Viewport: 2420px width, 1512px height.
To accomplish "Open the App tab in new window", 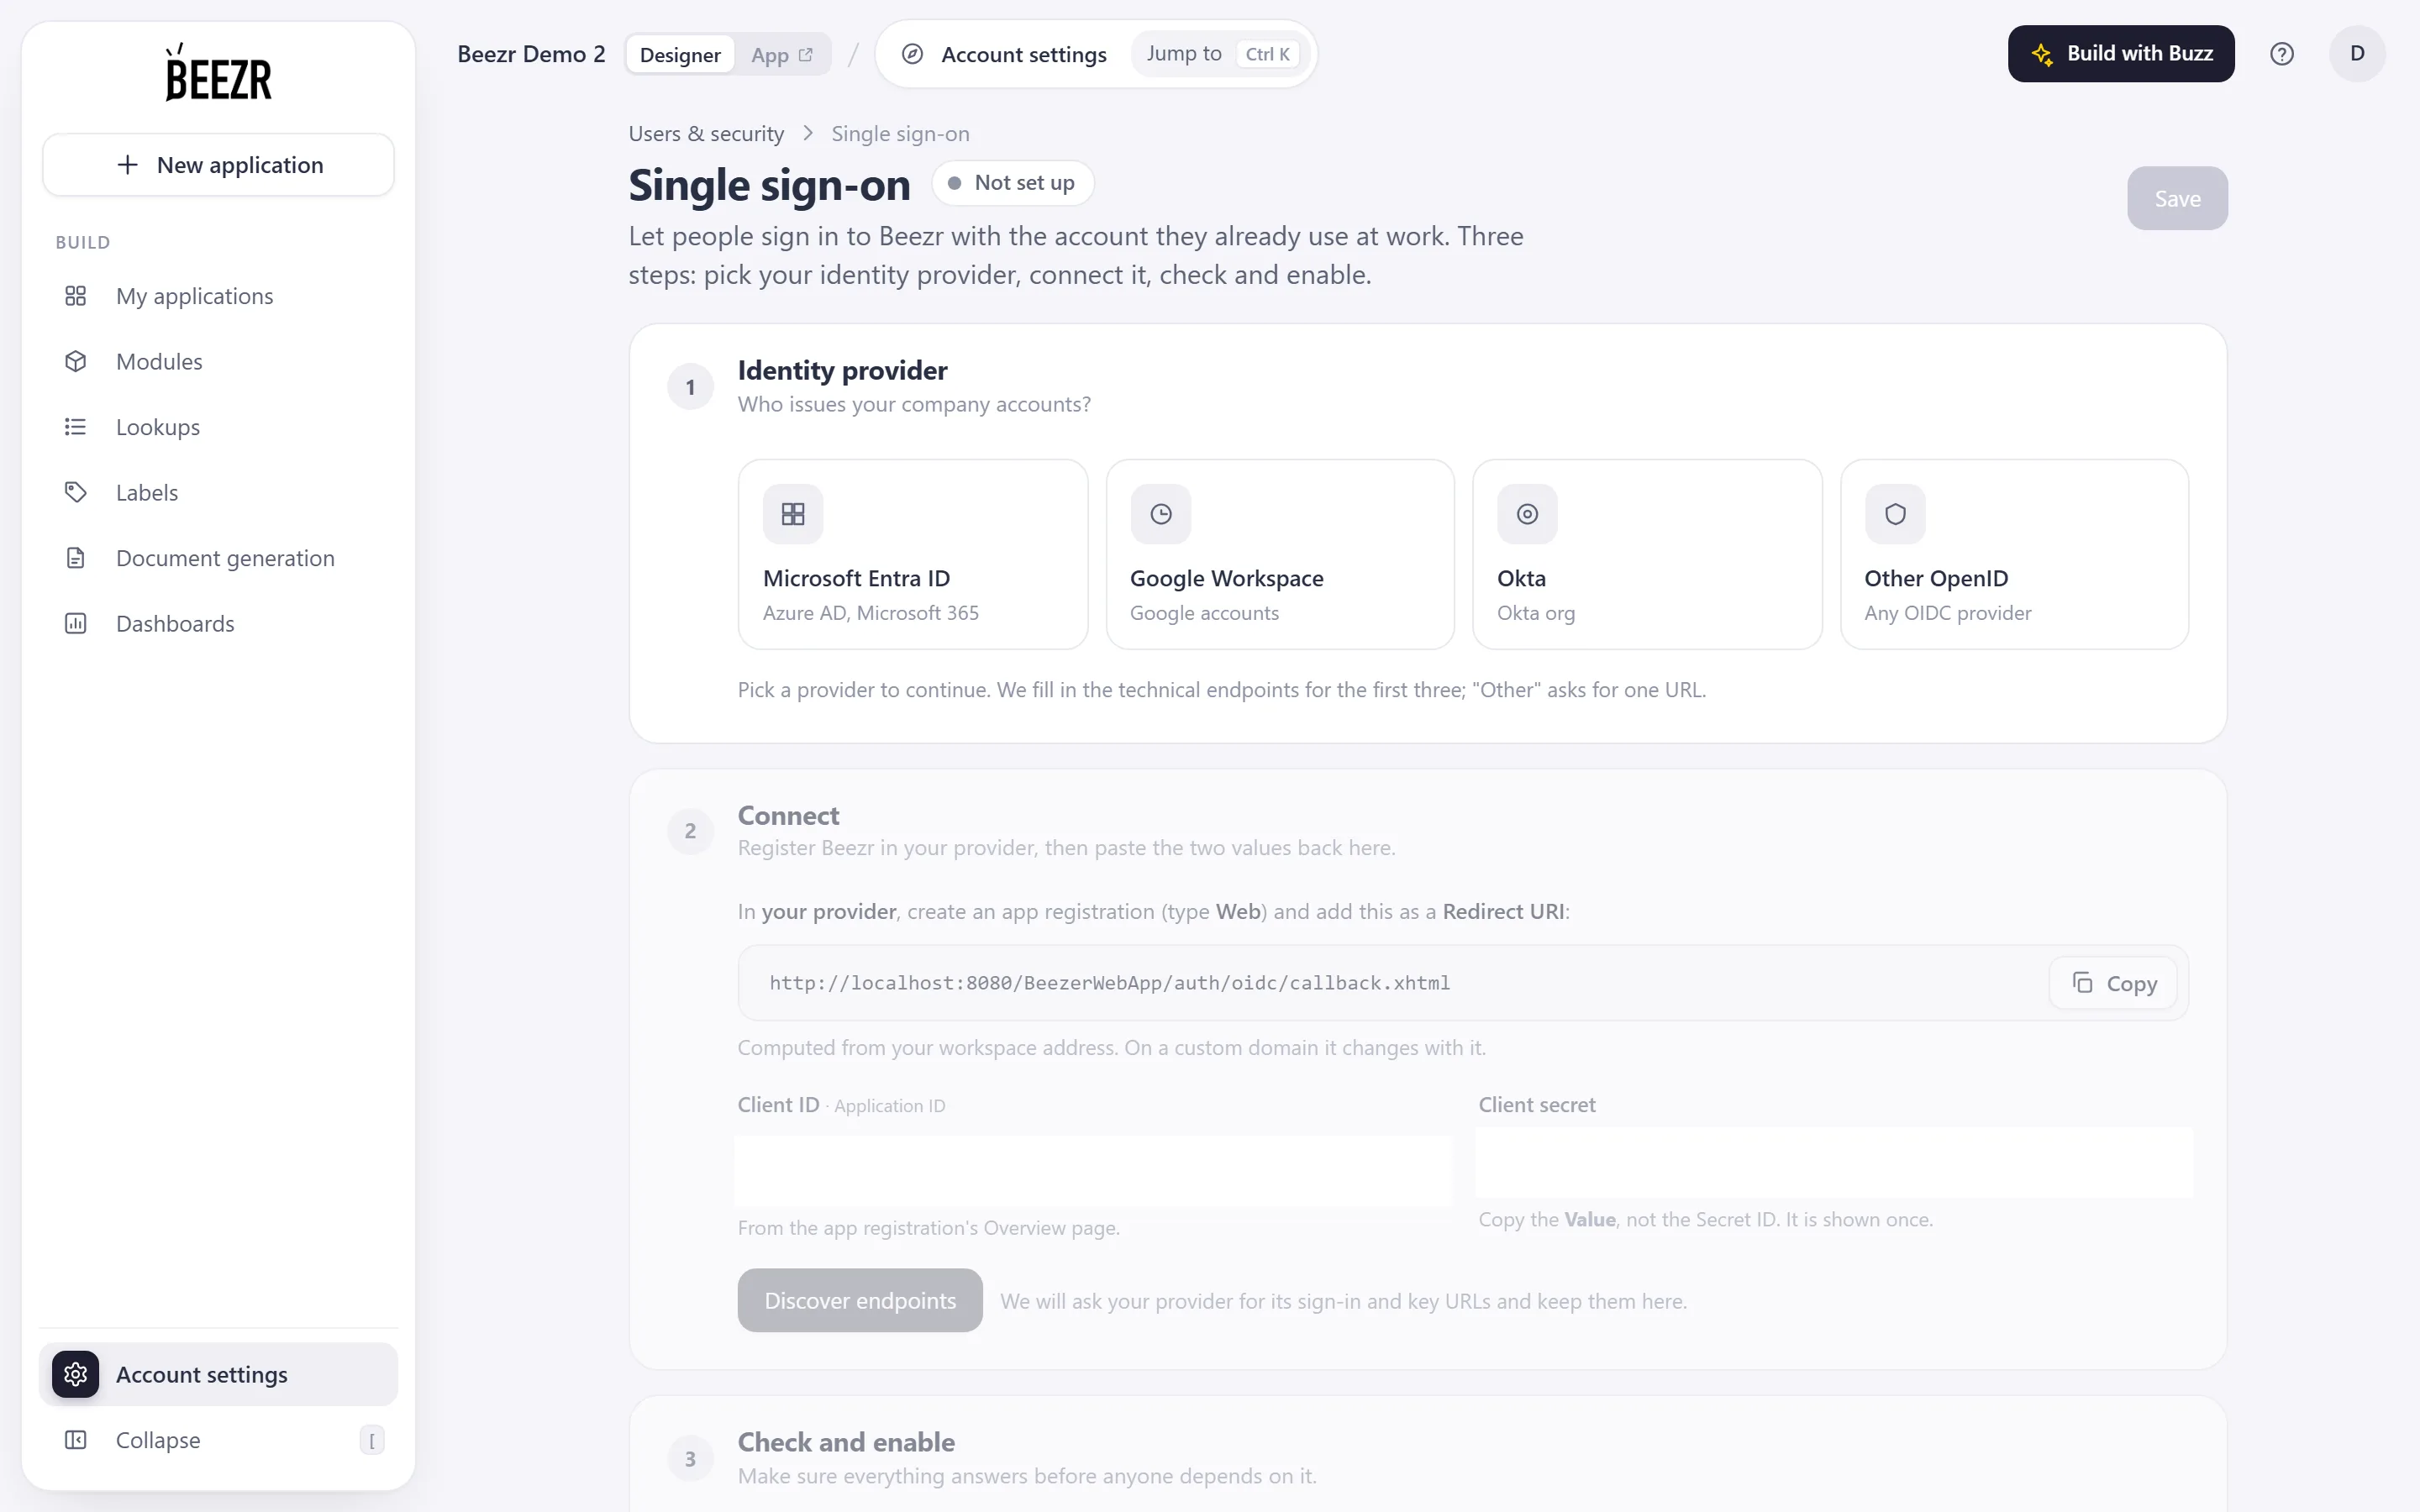I will pos(782,54).
